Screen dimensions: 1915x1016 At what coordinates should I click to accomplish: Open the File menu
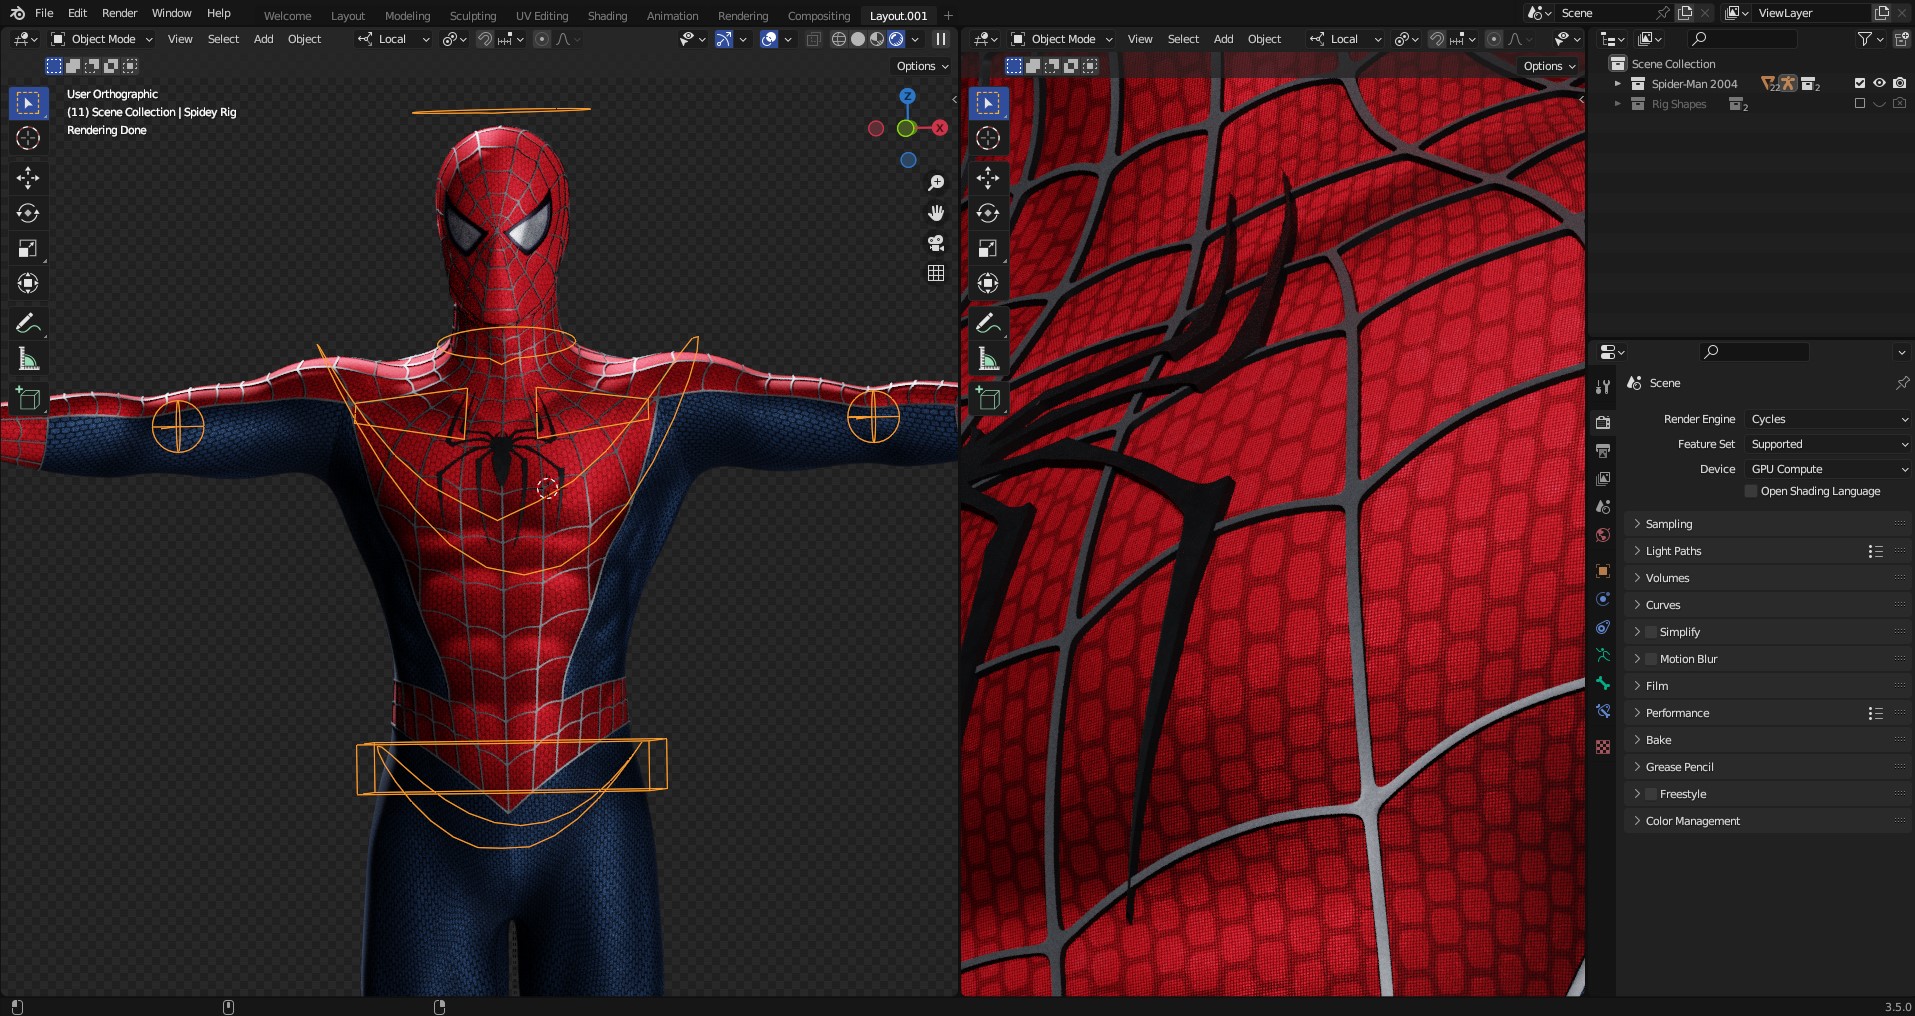pyautogui.click(x=44, y=13)
